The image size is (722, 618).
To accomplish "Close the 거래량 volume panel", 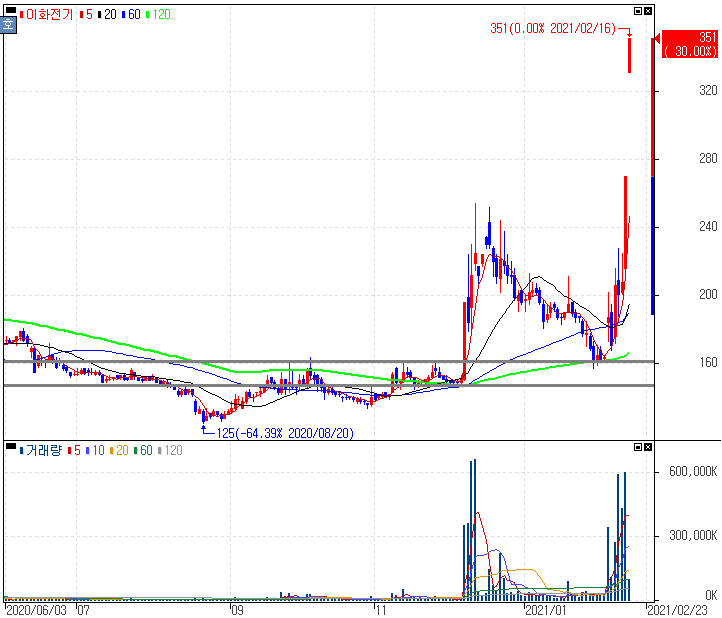I will click(x=648, y=447).
